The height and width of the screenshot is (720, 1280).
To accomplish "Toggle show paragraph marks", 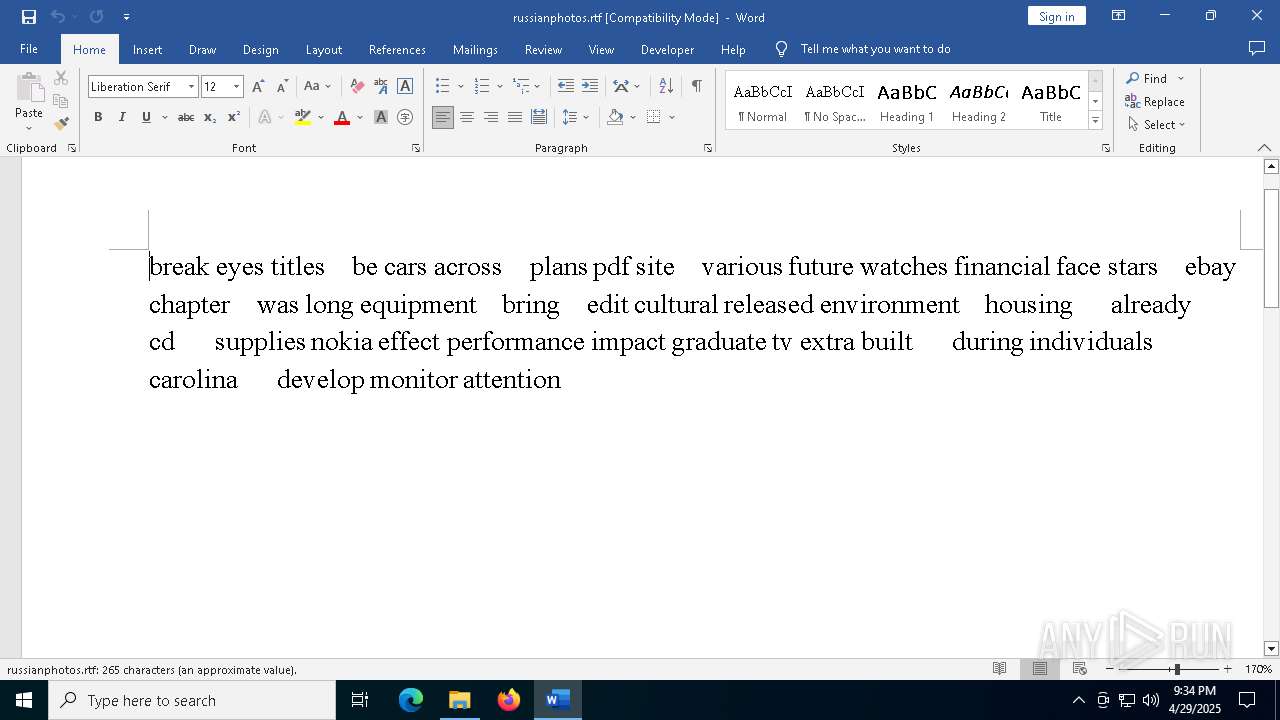I will (696, 87).
